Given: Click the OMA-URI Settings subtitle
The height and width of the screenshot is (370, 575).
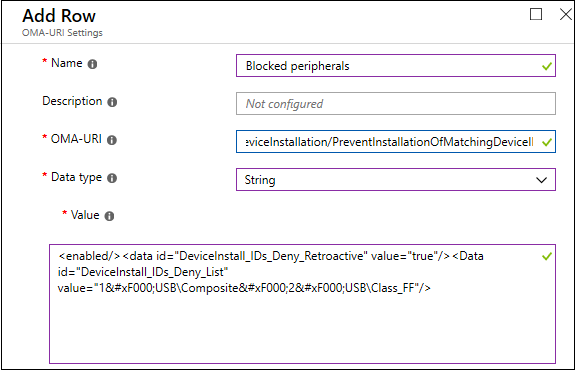Looking at the screenshot, I should tap(62, 33).
